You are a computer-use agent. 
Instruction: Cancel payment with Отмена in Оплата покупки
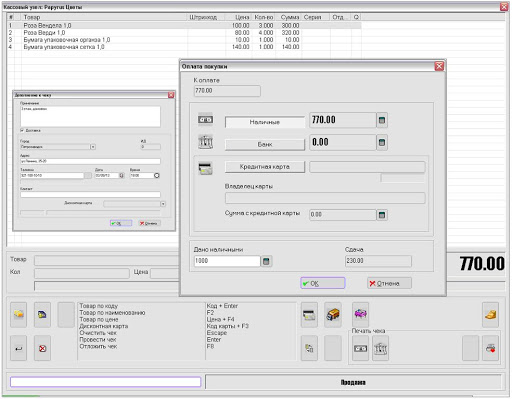[x=389, y=283]
